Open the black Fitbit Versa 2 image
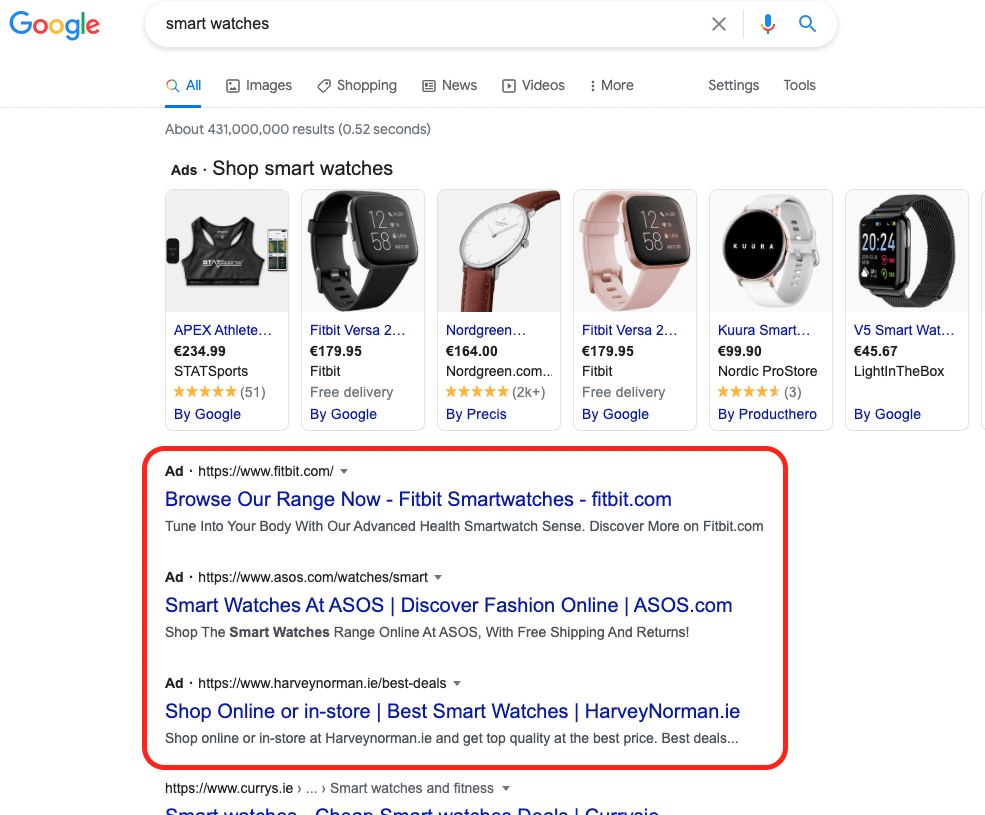Screen dimensions: 985x815 (363, 251)
